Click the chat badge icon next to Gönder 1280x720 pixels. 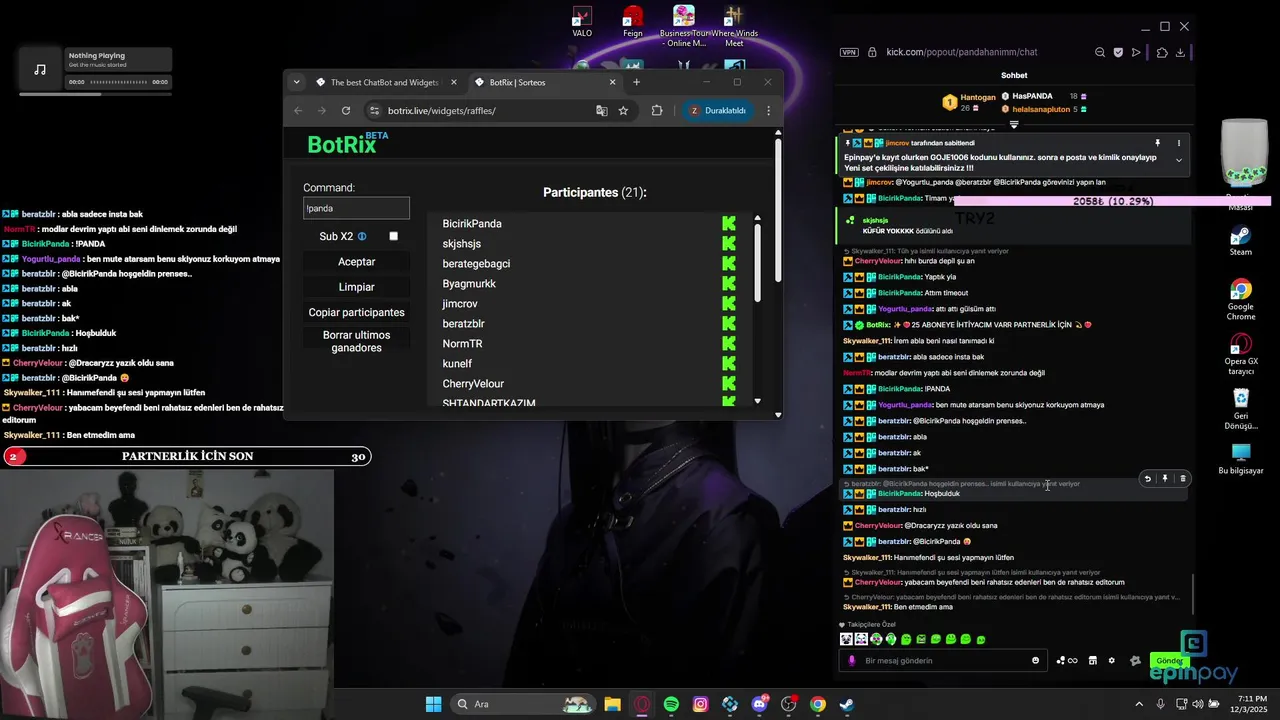pyautogui.click(x=1135, y=660)
